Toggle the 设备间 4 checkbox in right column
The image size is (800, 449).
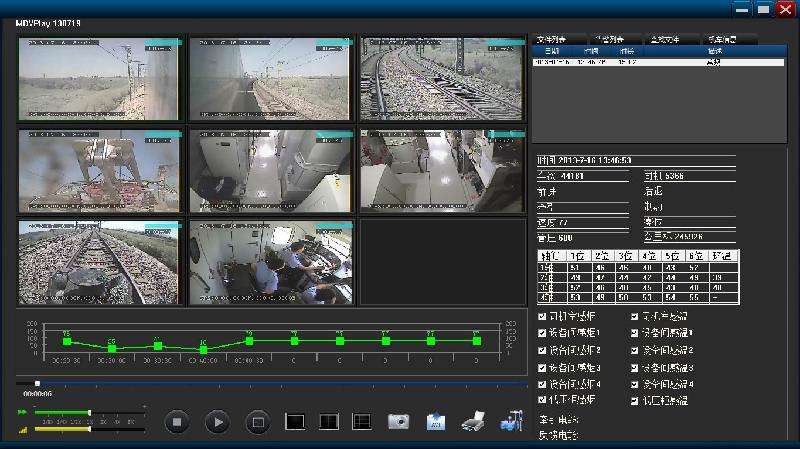[x=635, y=384]
